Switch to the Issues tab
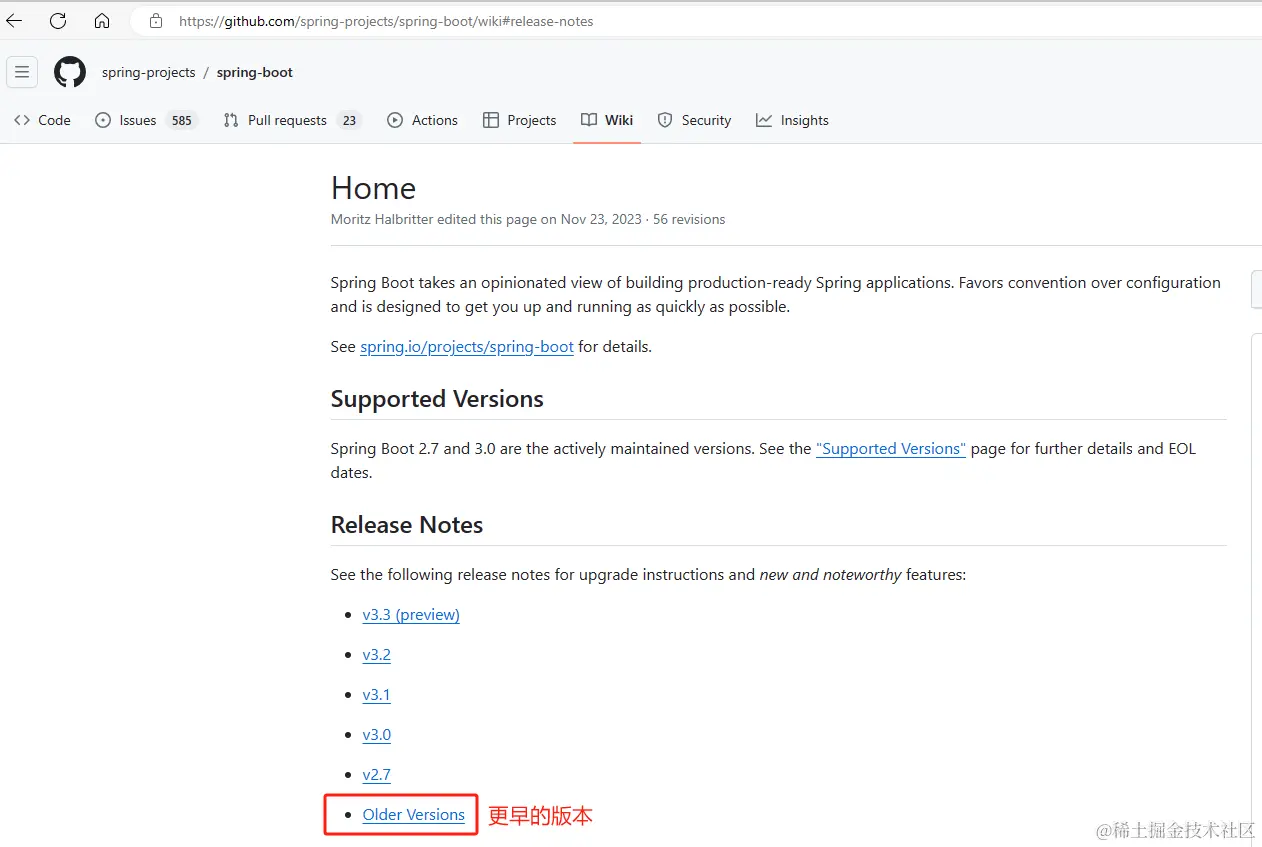The width and height of the screenshot is (1262, 847). (x=146, y=120)
